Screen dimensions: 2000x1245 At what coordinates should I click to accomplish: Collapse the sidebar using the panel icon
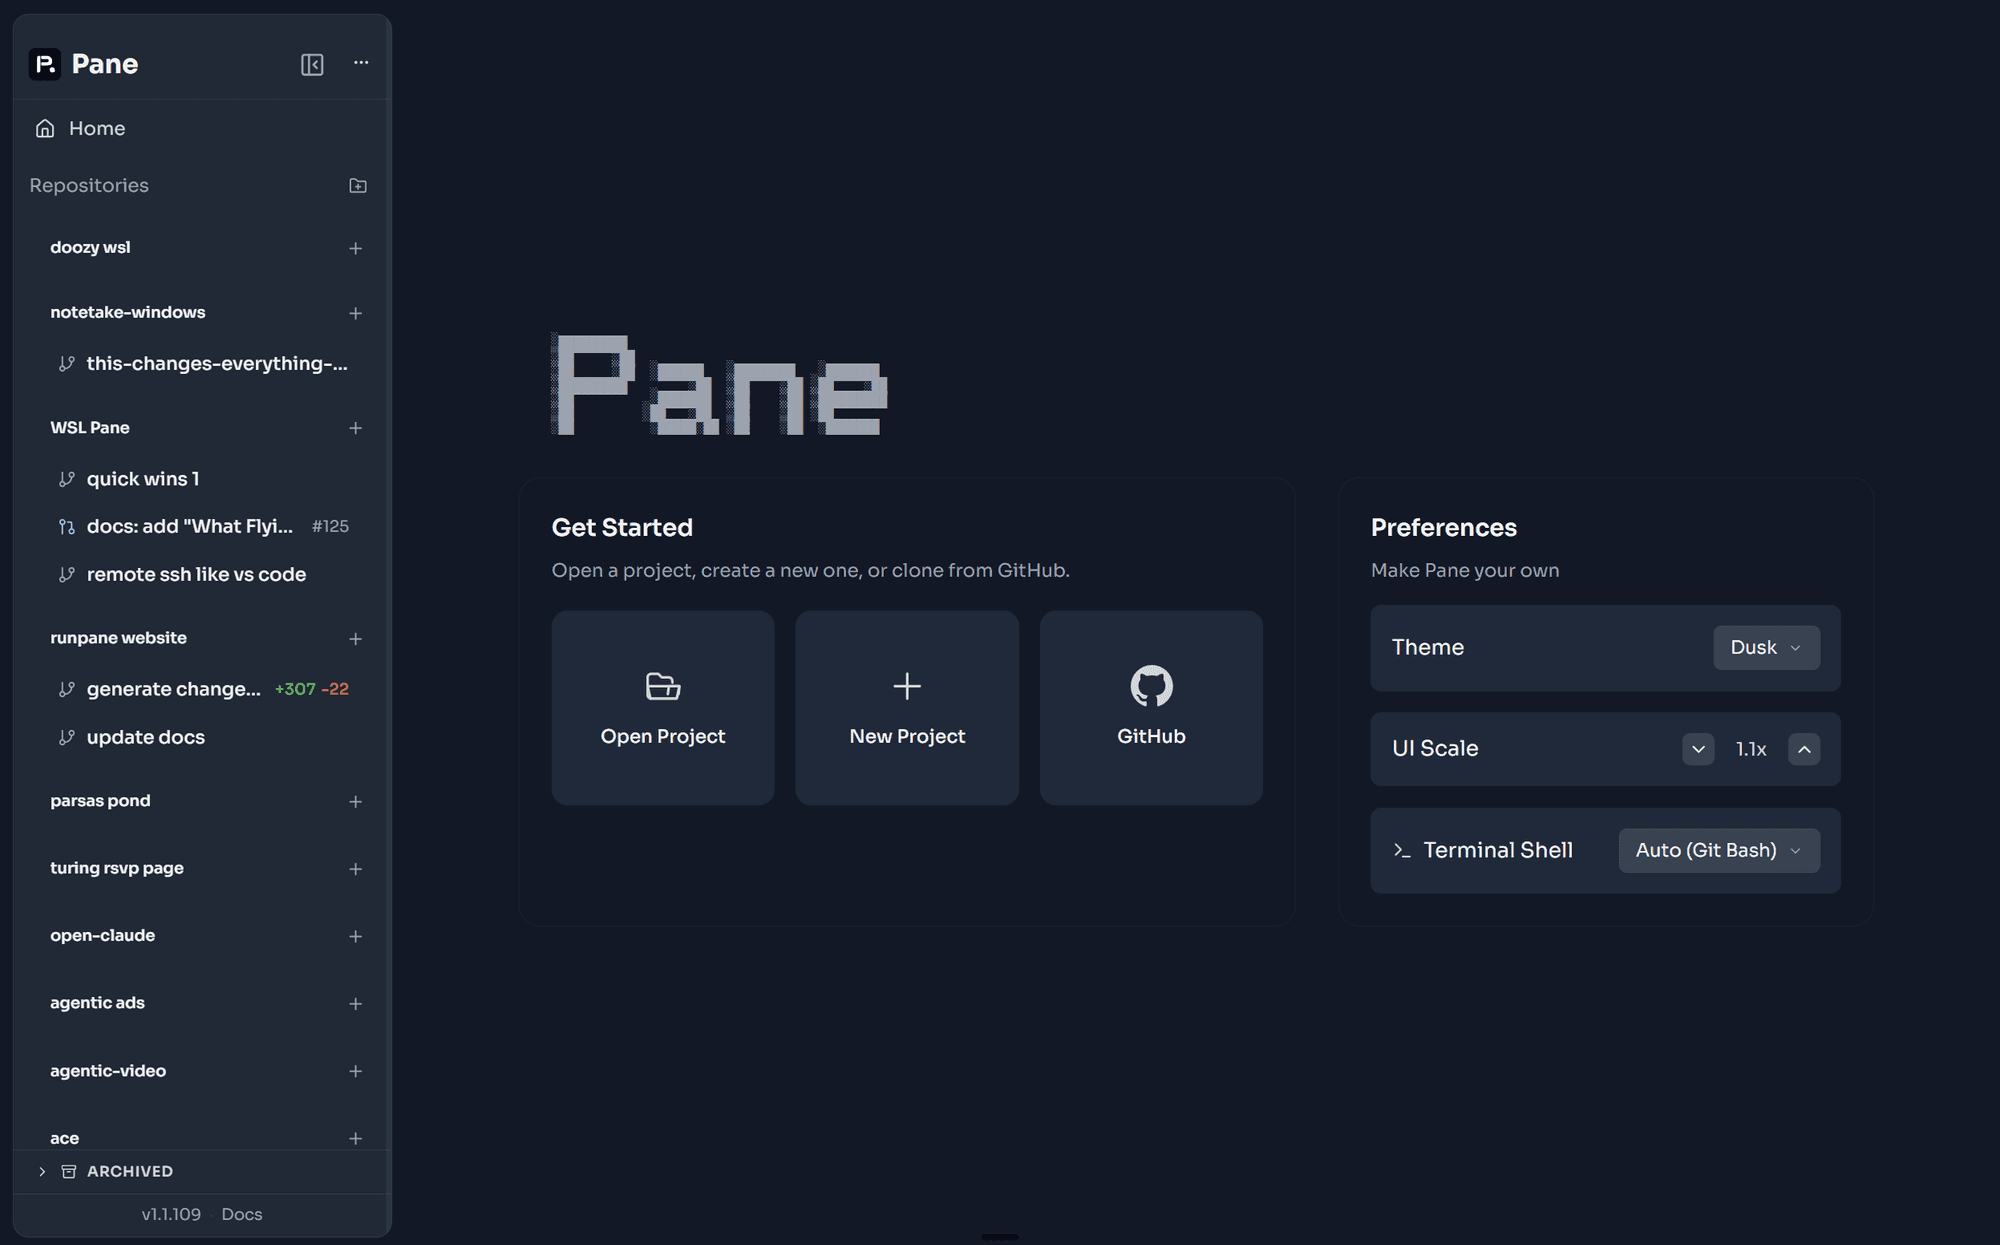(x=311, y=64)
